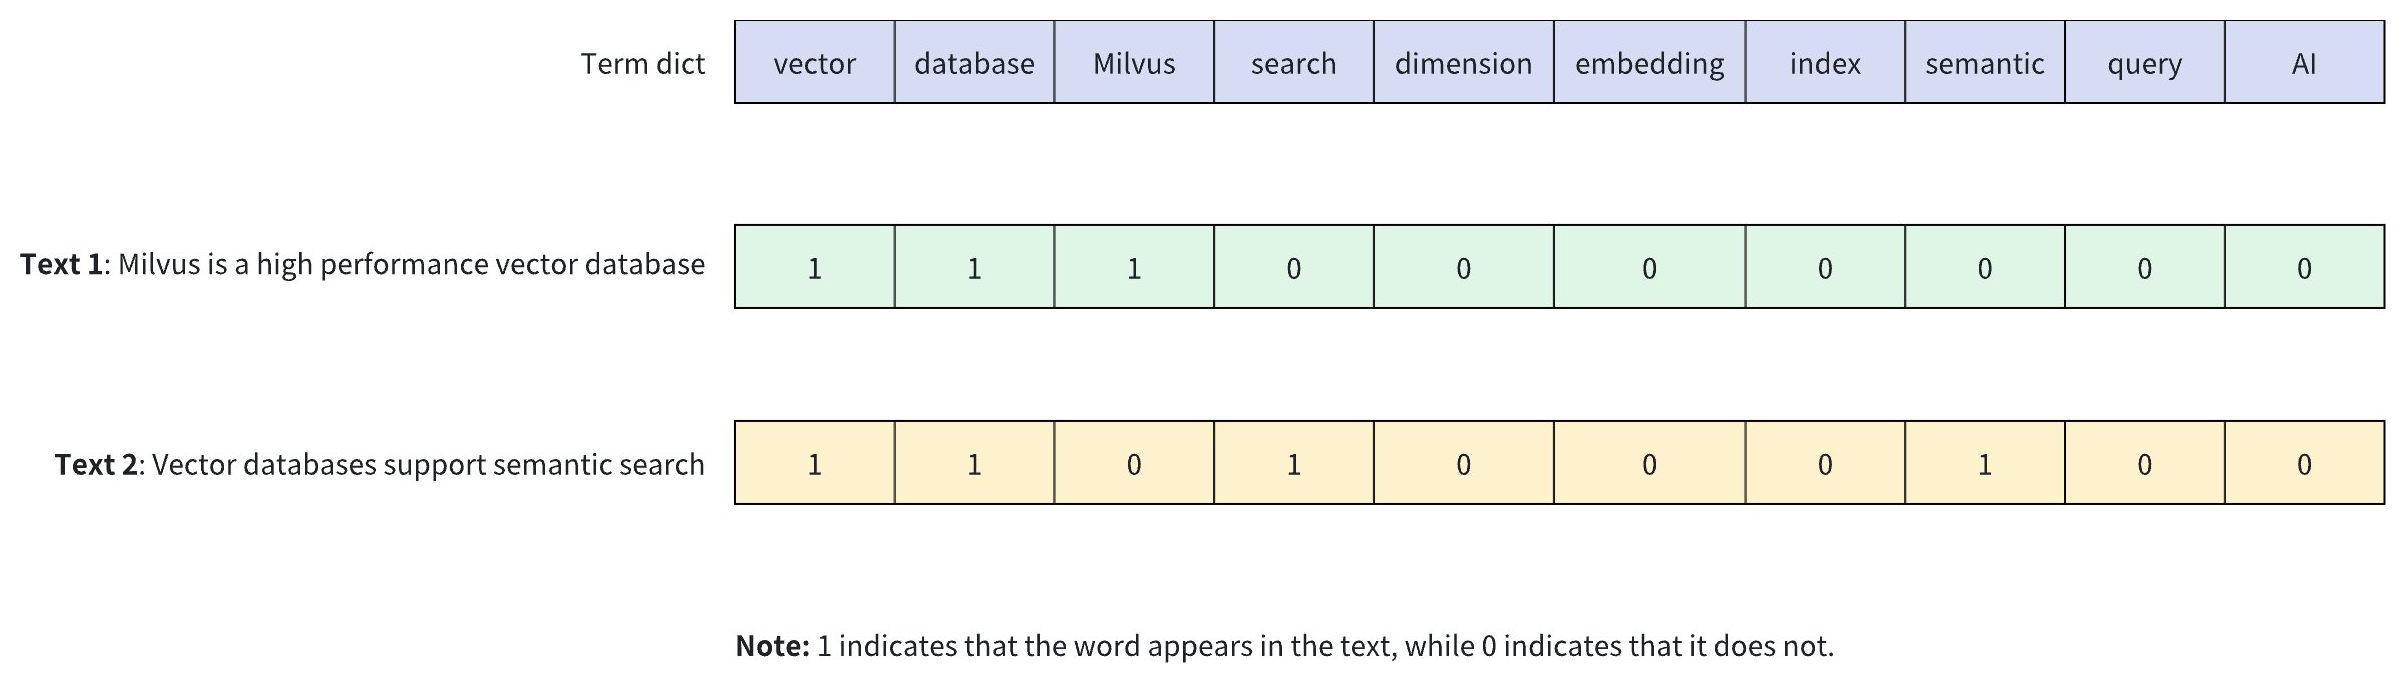
Task: Click the 'database' term dict cell
Action: [x=974, y=63]
